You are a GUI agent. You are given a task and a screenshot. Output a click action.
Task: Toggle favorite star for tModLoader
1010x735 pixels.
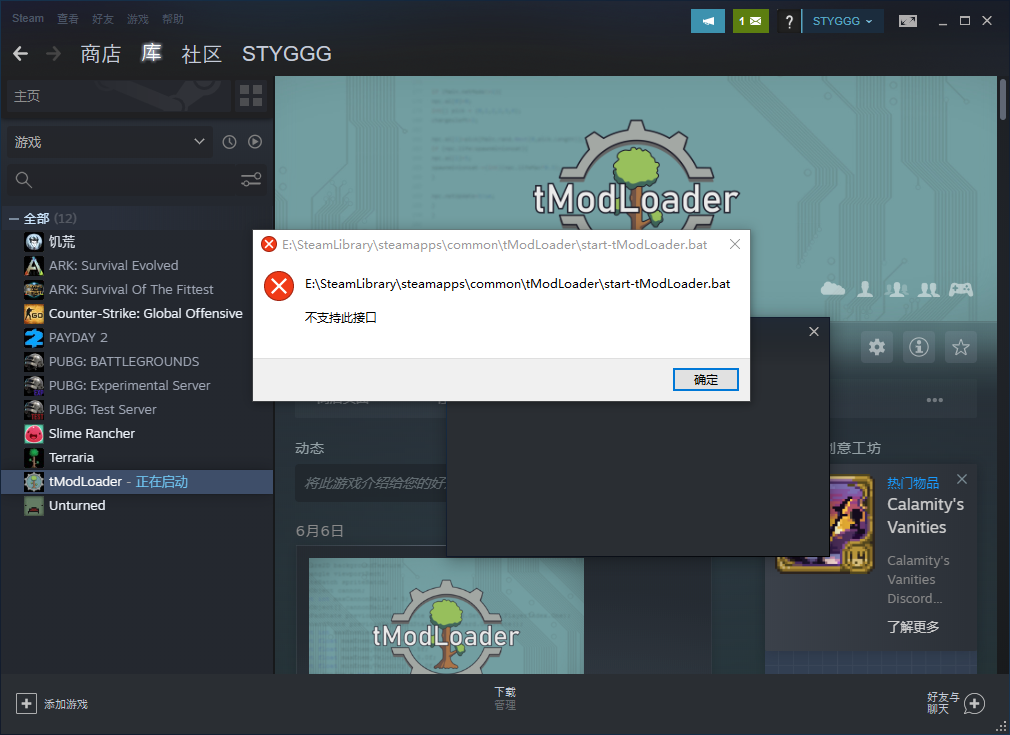tap(961, 347)
